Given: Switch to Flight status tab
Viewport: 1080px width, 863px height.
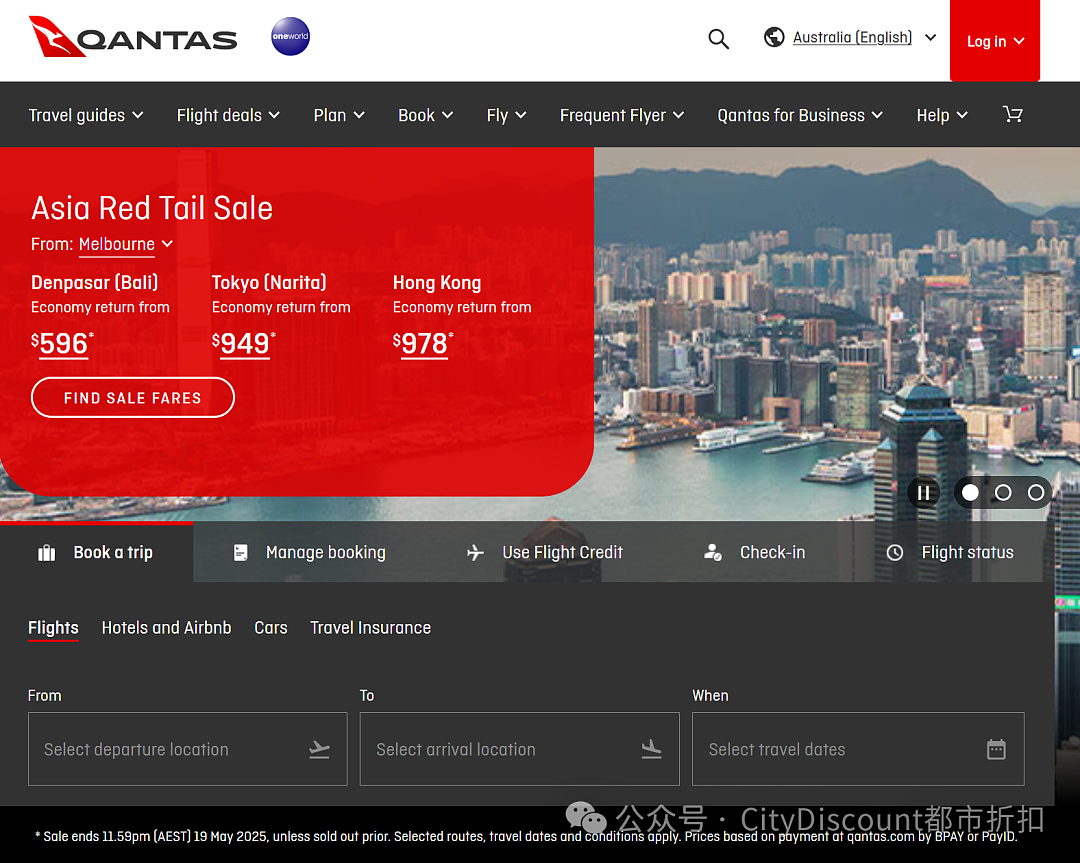Looking at the screenshot, I should [950, 552].
